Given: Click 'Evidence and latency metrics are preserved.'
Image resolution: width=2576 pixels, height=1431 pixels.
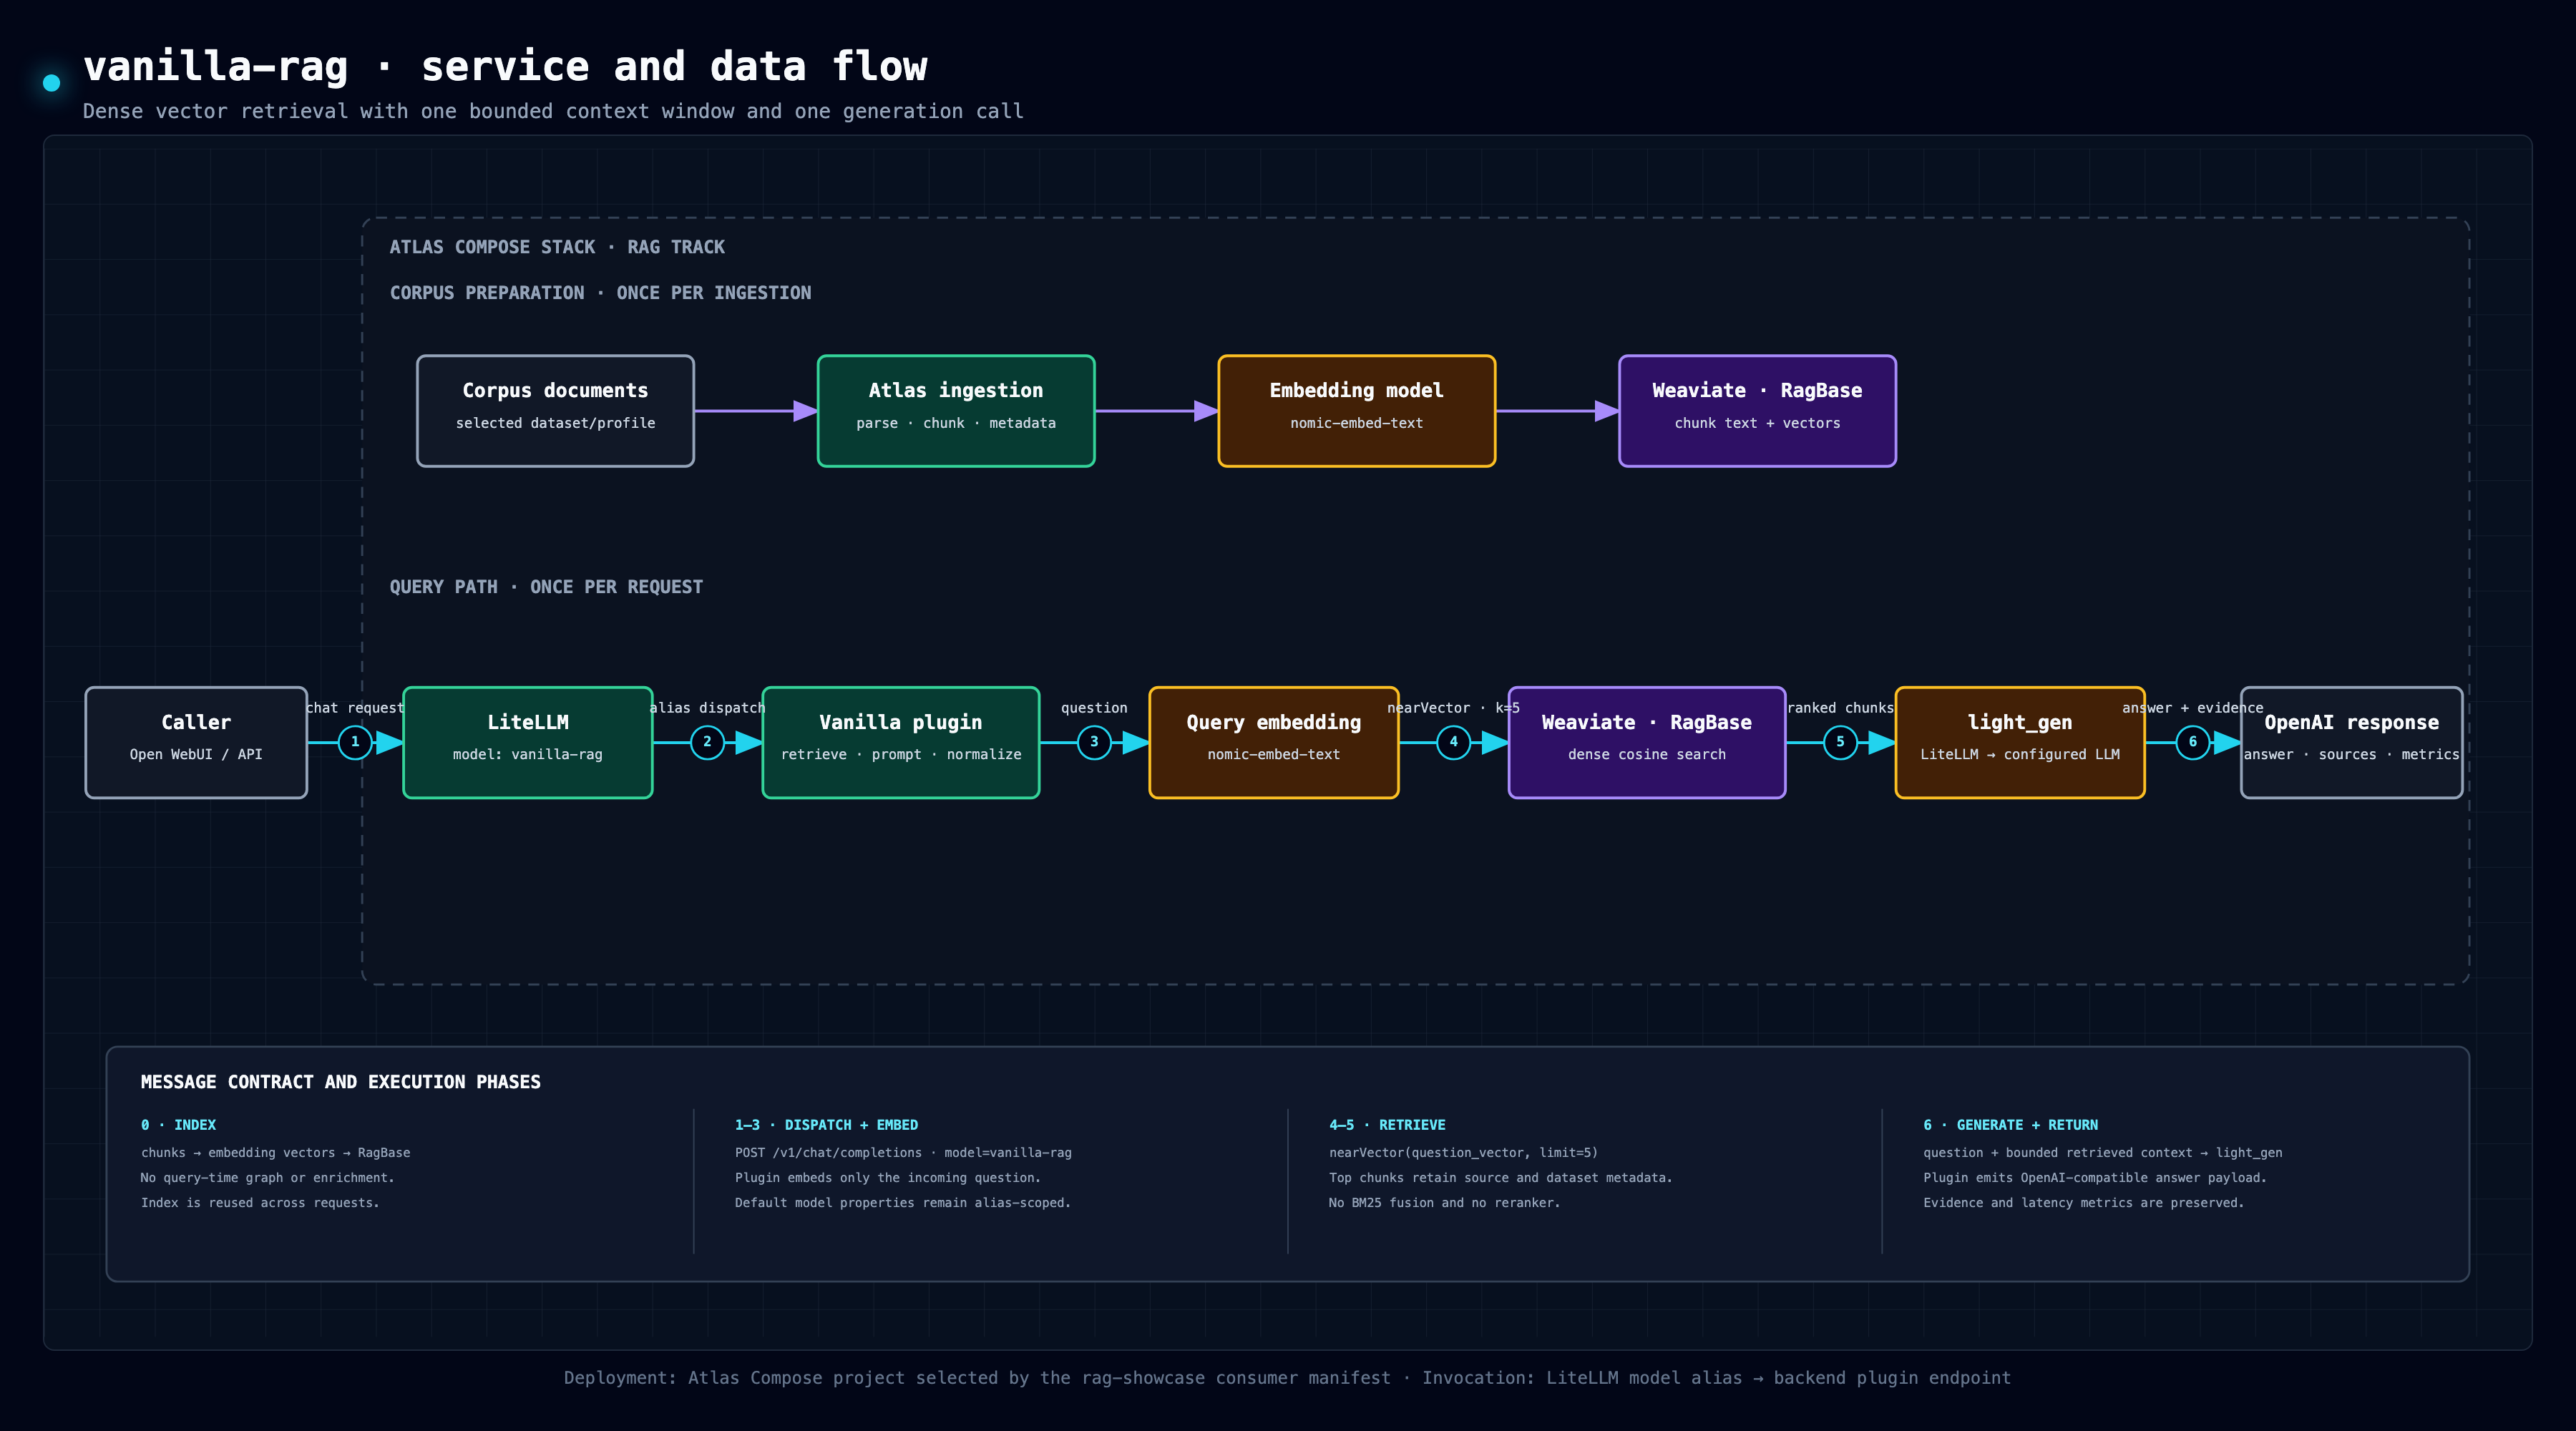Looking at the screenshot, I should (2083, 1203).
